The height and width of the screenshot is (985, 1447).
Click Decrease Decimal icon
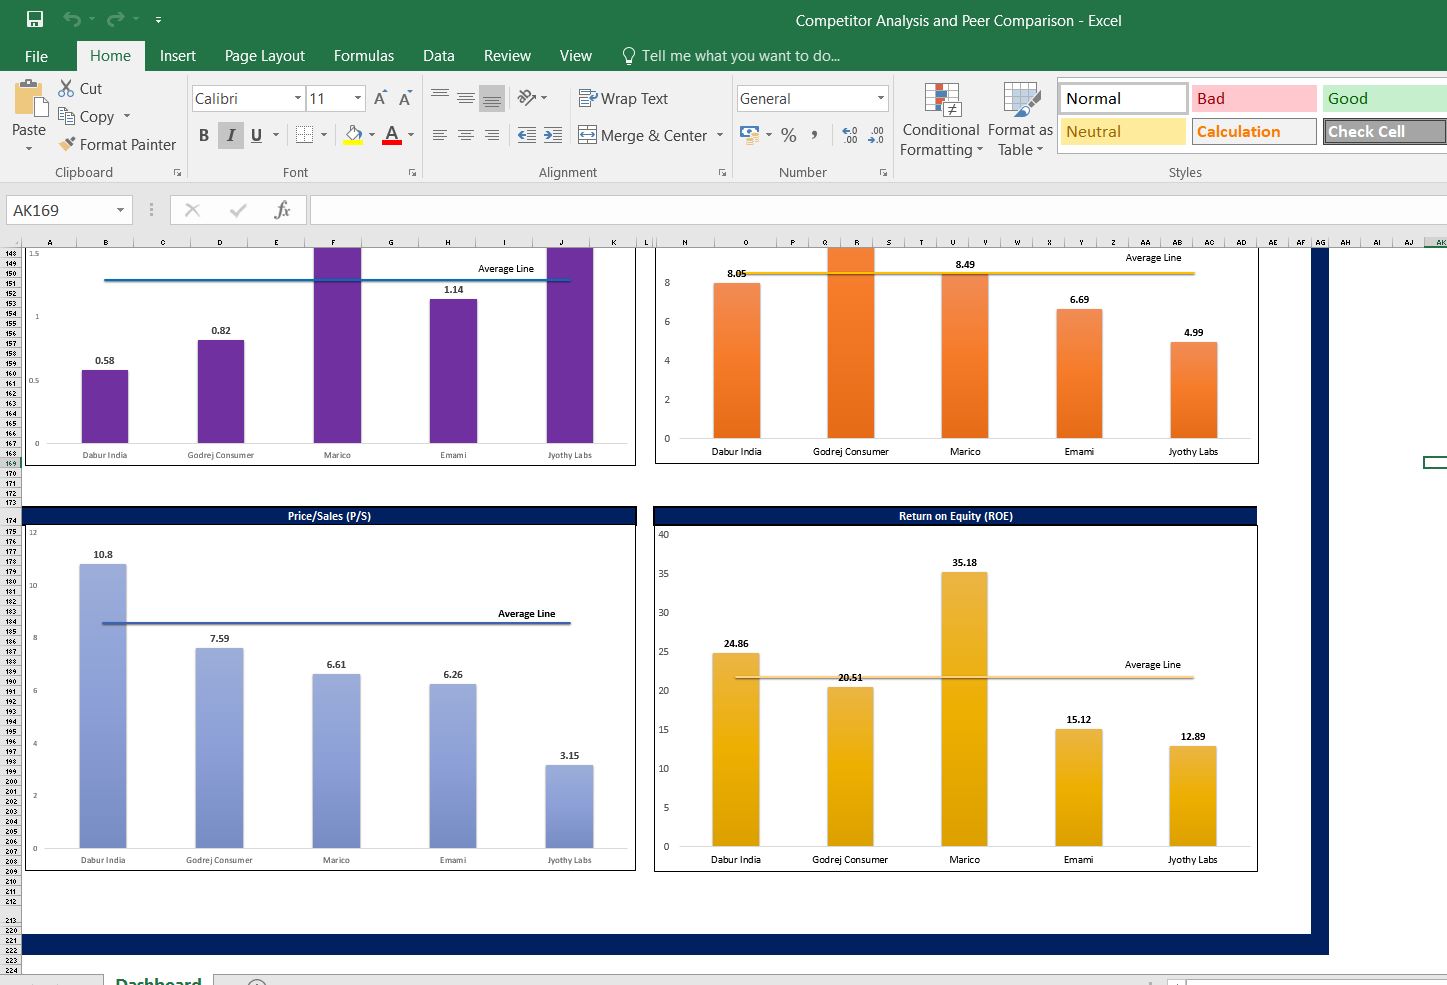pos(876,135)
